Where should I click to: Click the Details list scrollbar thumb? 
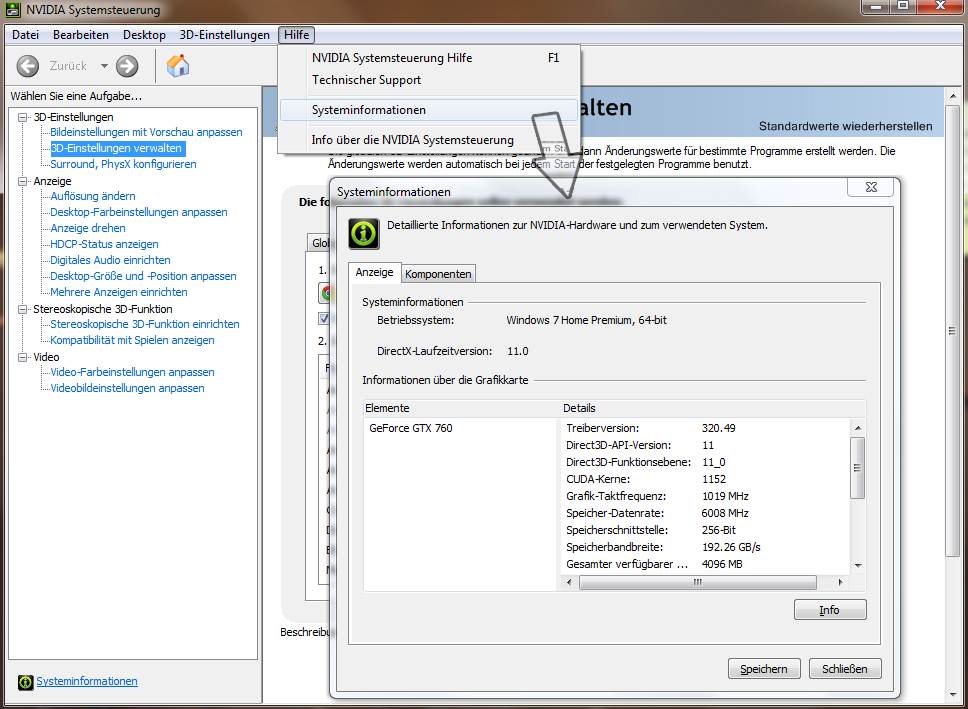click(x=857, y=468)
